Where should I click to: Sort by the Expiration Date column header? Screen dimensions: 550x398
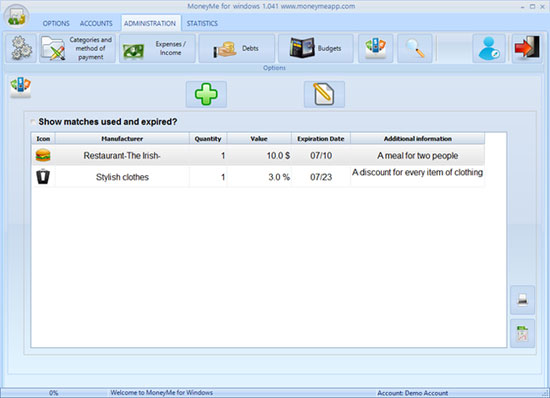tap(321, 139)
